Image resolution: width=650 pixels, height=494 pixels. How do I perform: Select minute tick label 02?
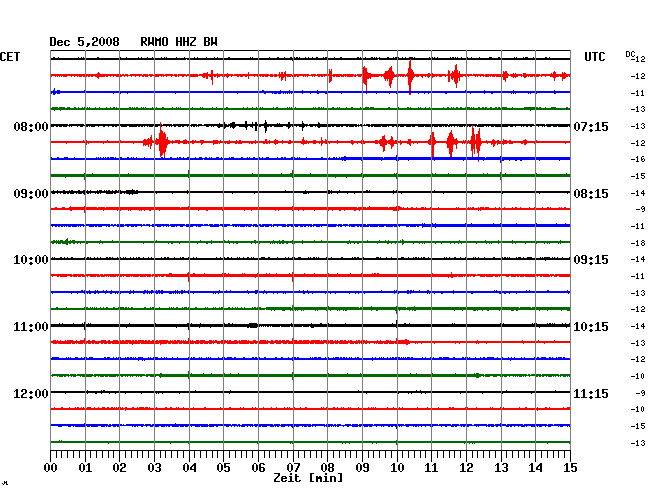tap(119, 468)
